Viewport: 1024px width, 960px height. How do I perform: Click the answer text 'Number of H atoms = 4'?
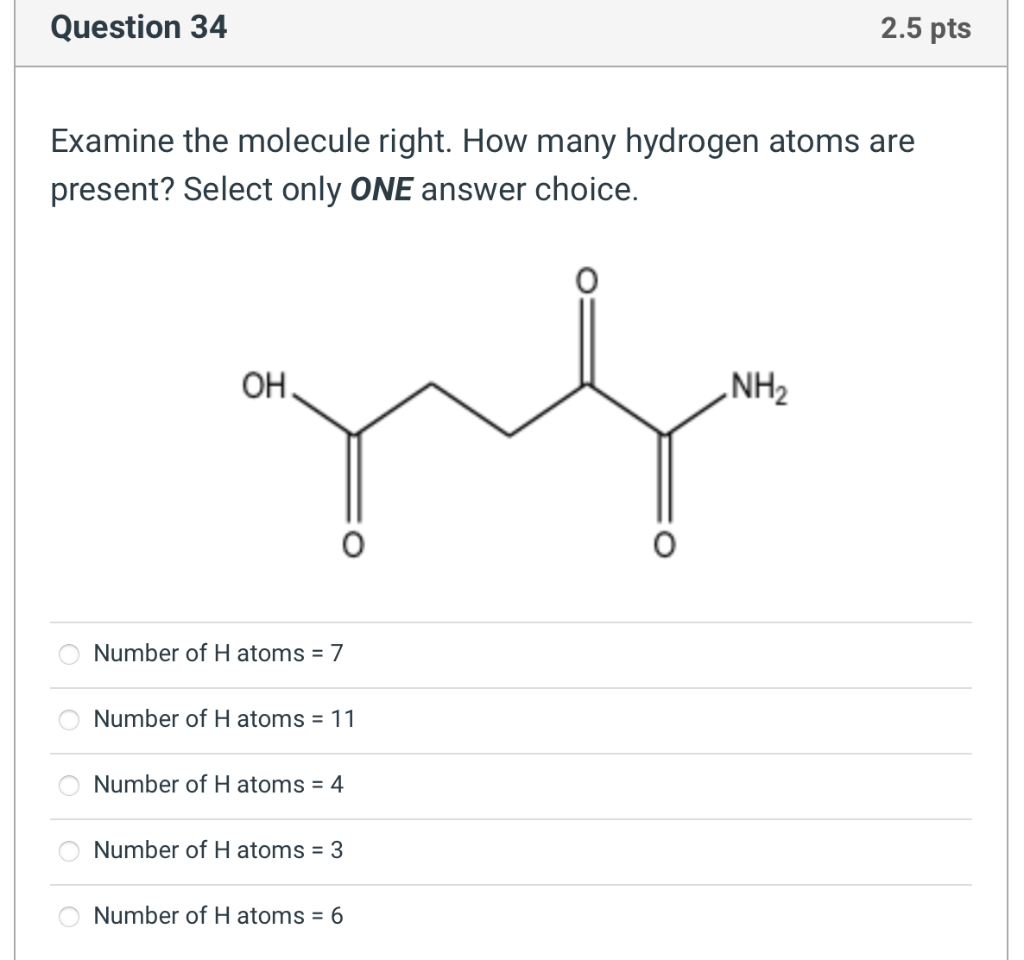pyautogui.click(x=217, y=786)
